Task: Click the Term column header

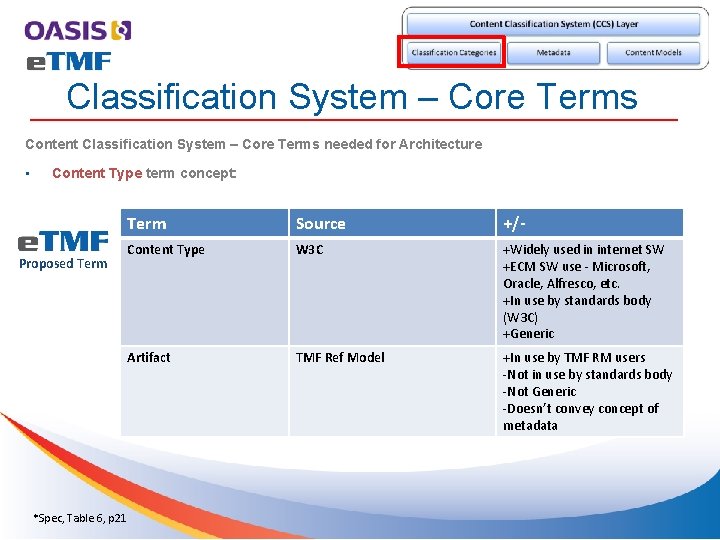Action: tap(204, 223)
